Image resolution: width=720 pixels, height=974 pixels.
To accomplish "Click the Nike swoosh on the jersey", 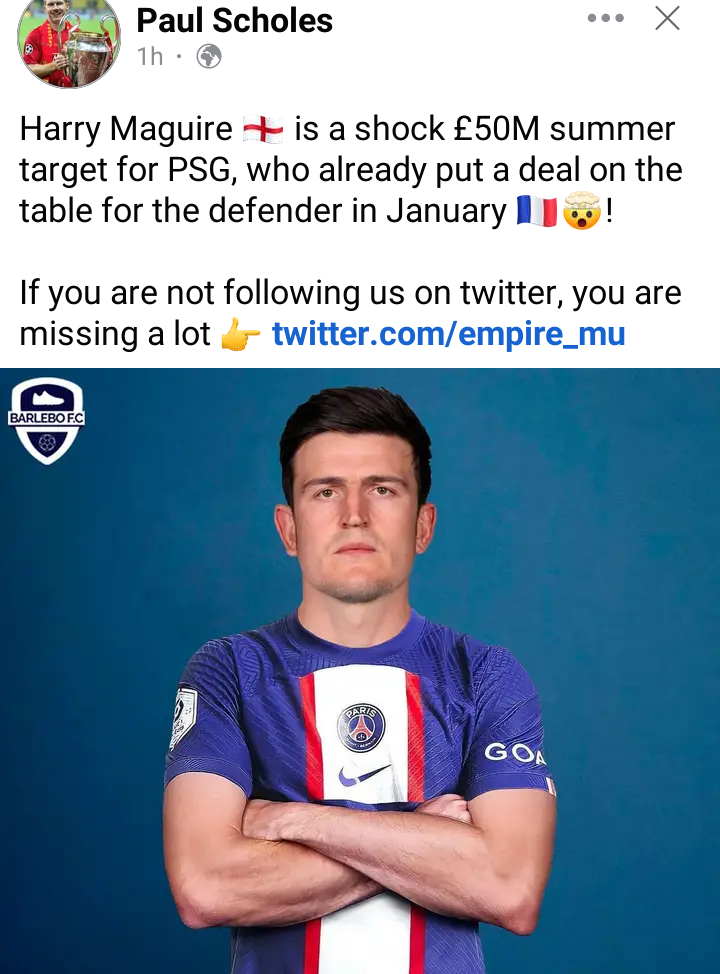I will [x=363, y=775].
